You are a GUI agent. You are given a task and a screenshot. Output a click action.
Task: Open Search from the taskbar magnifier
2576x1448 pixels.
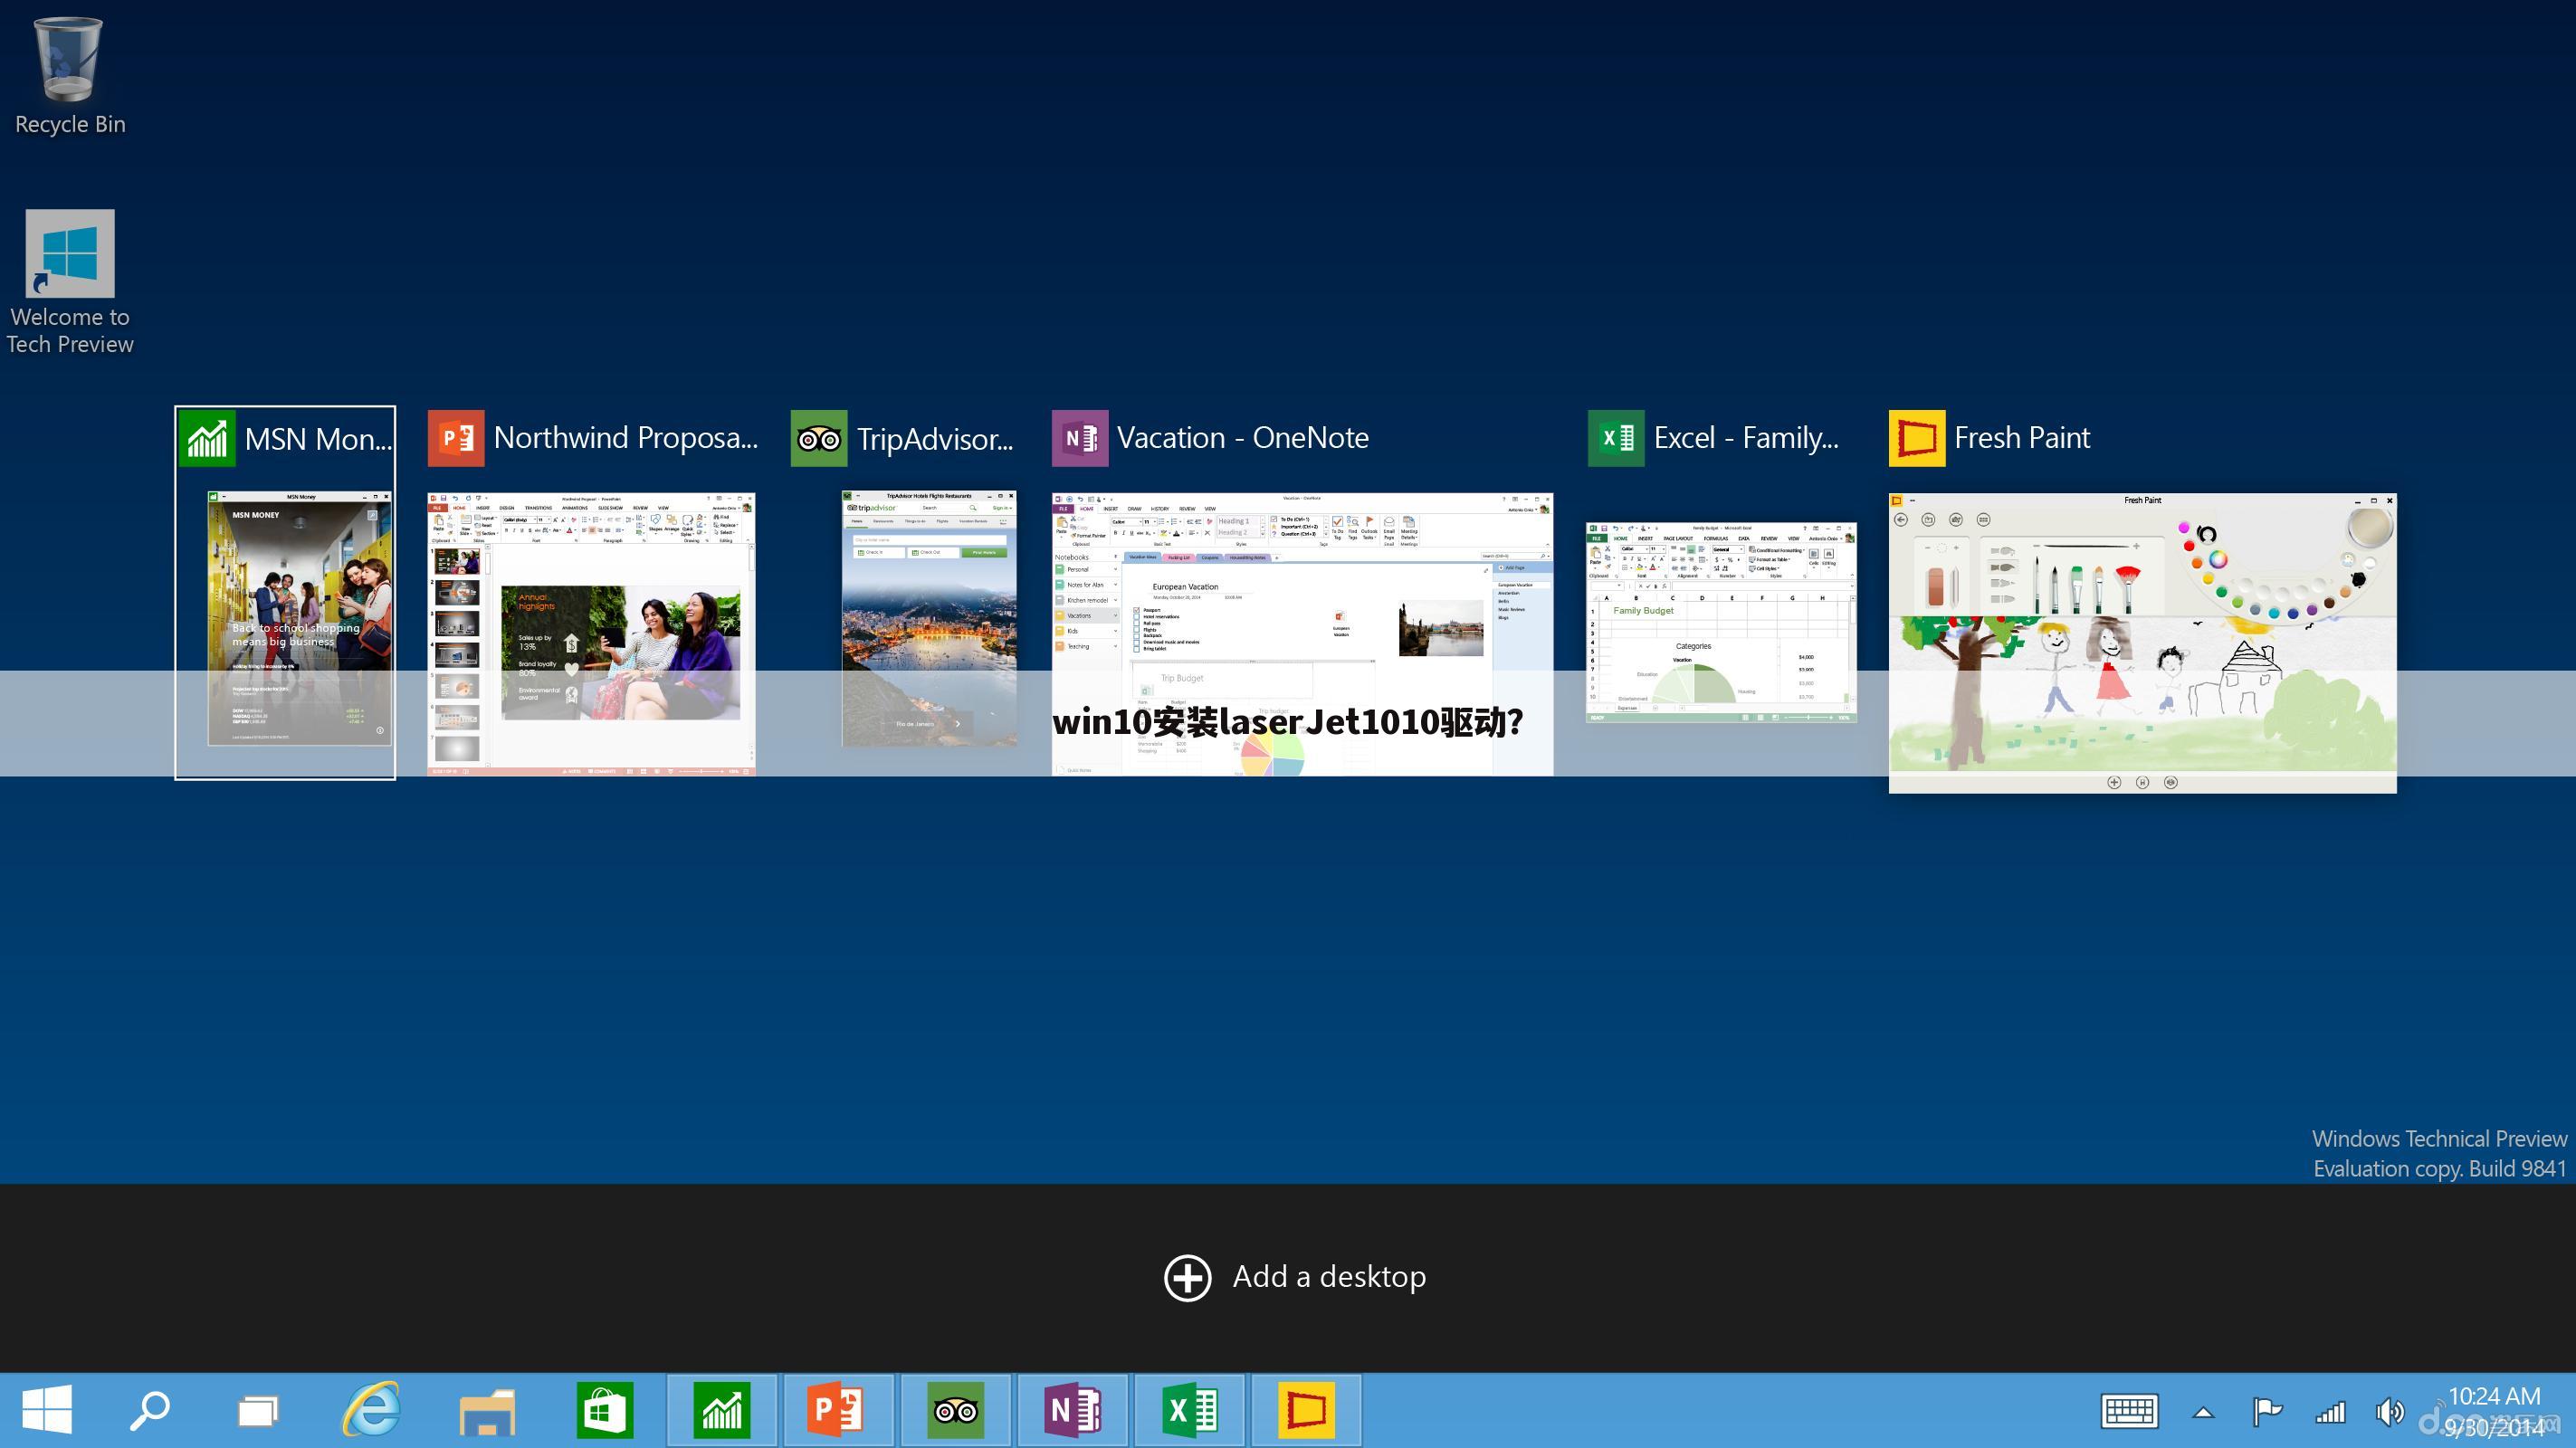tap(150, 1410)
